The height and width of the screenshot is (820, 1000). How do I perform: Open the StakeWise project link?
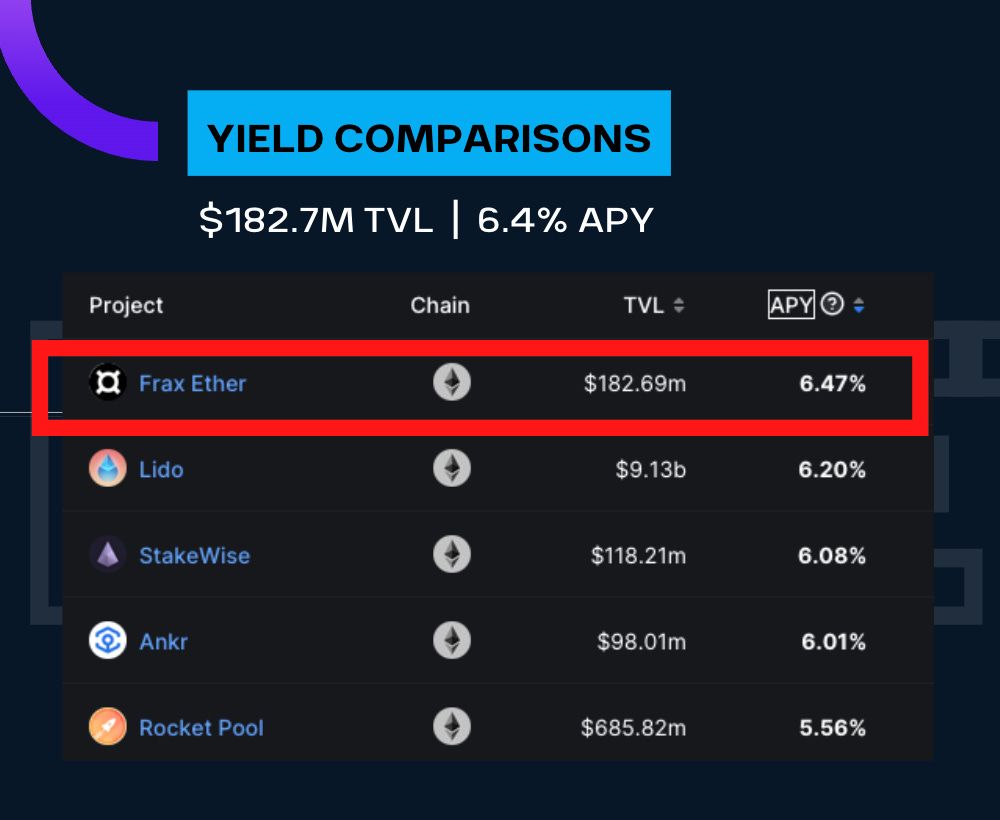pyautogui.click(x=194, y=555)
